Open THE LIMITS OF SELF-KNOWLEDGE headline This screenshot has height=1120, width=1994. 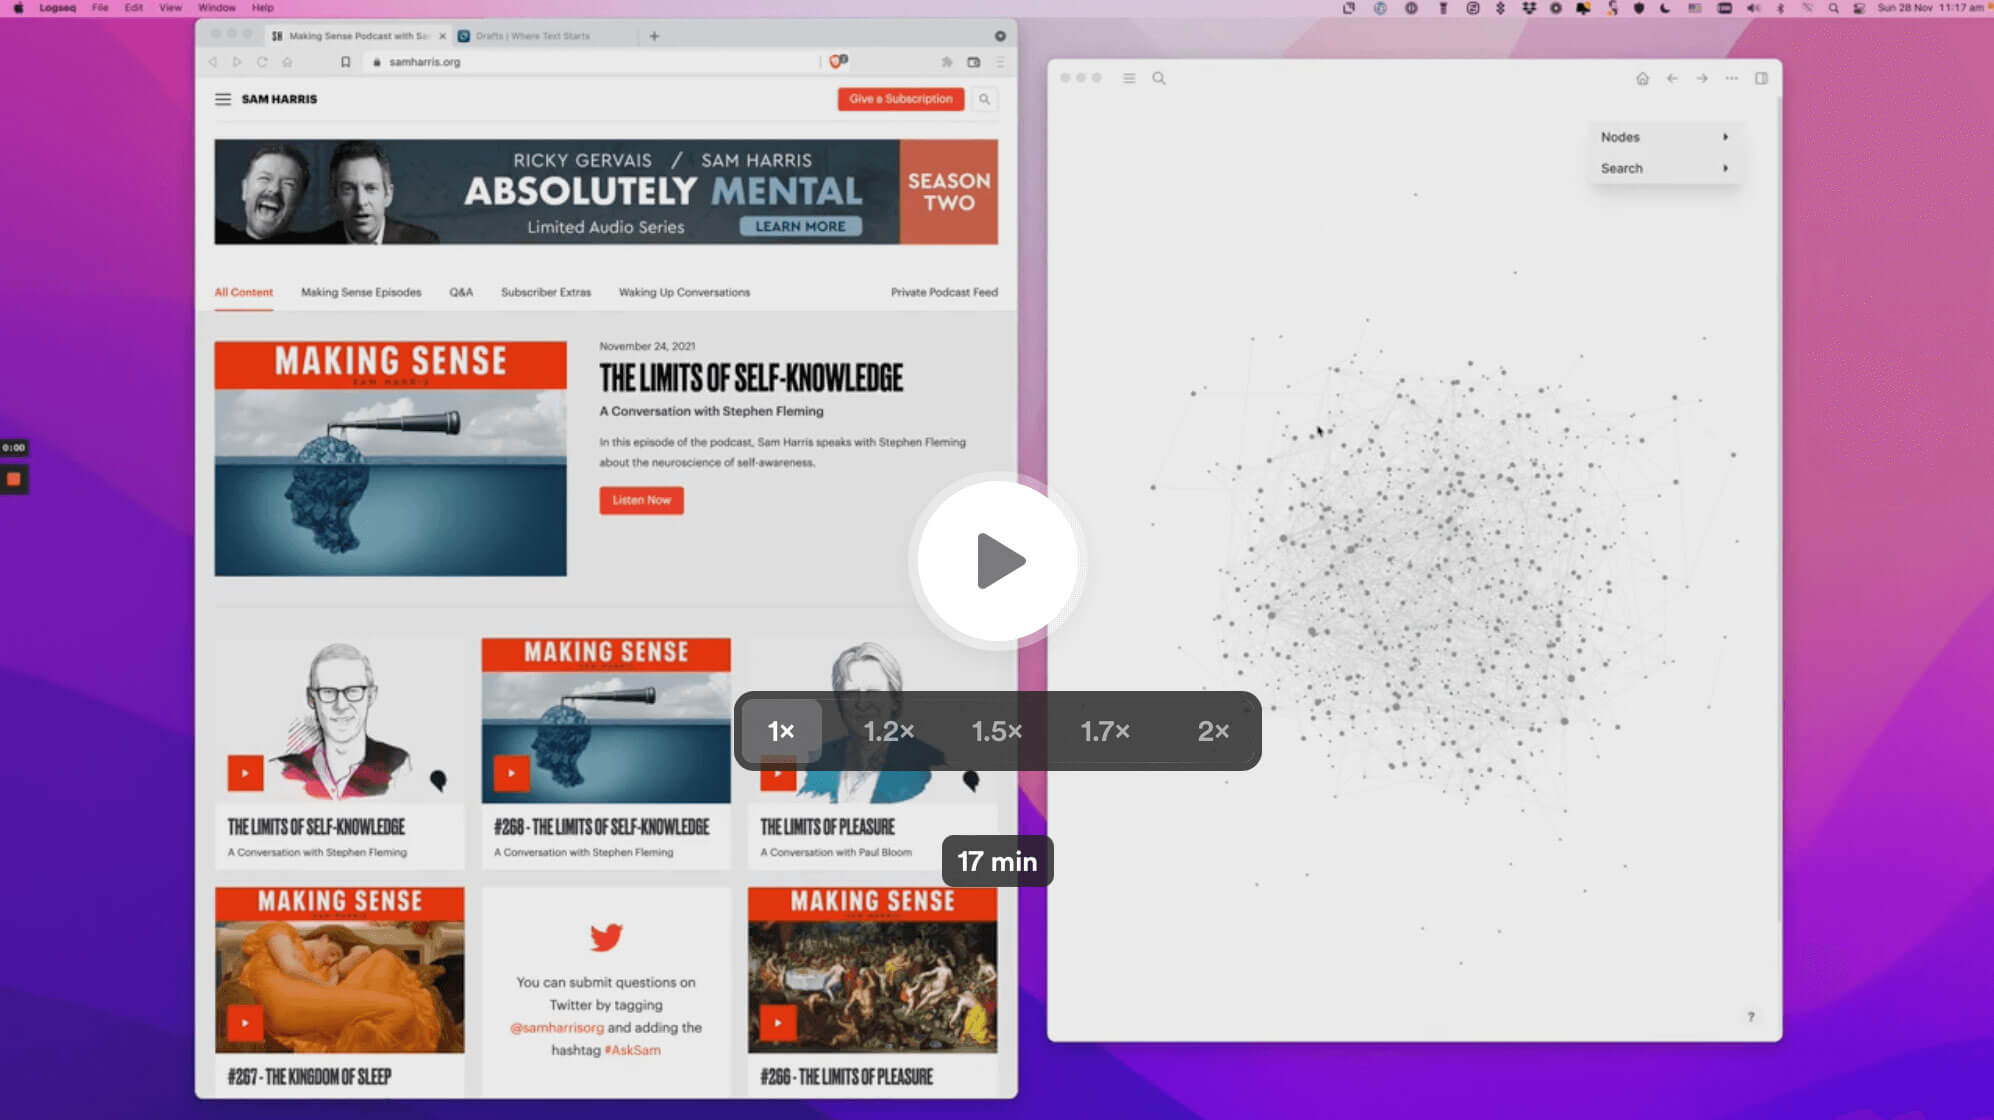tap(751, 378)
